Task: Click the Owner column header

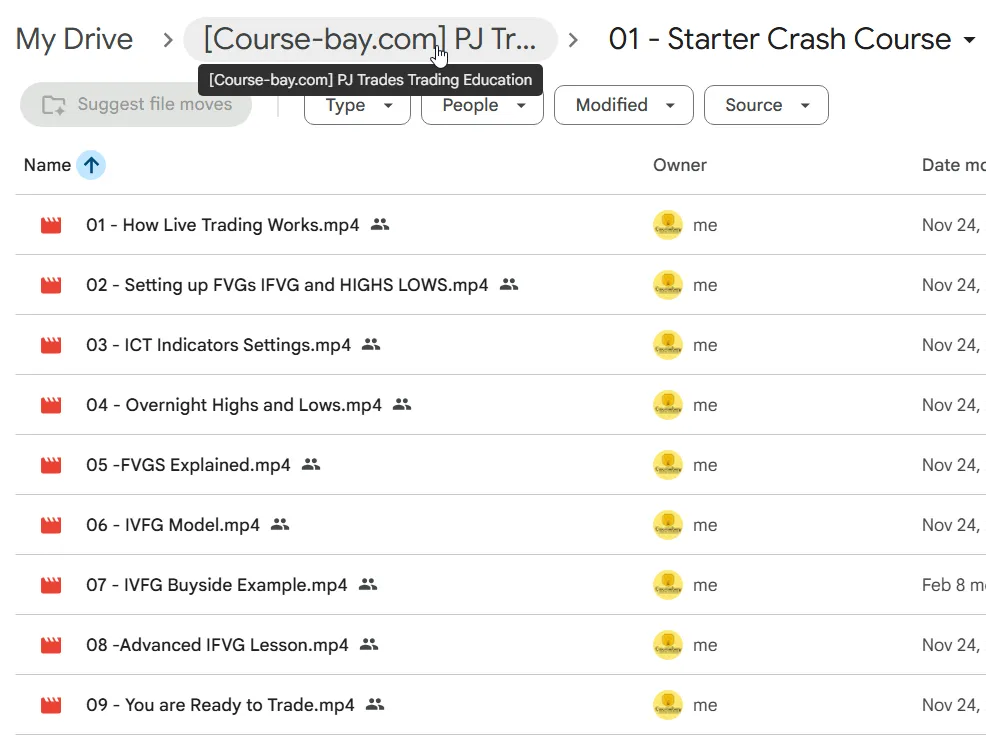Action: [680, 165]
